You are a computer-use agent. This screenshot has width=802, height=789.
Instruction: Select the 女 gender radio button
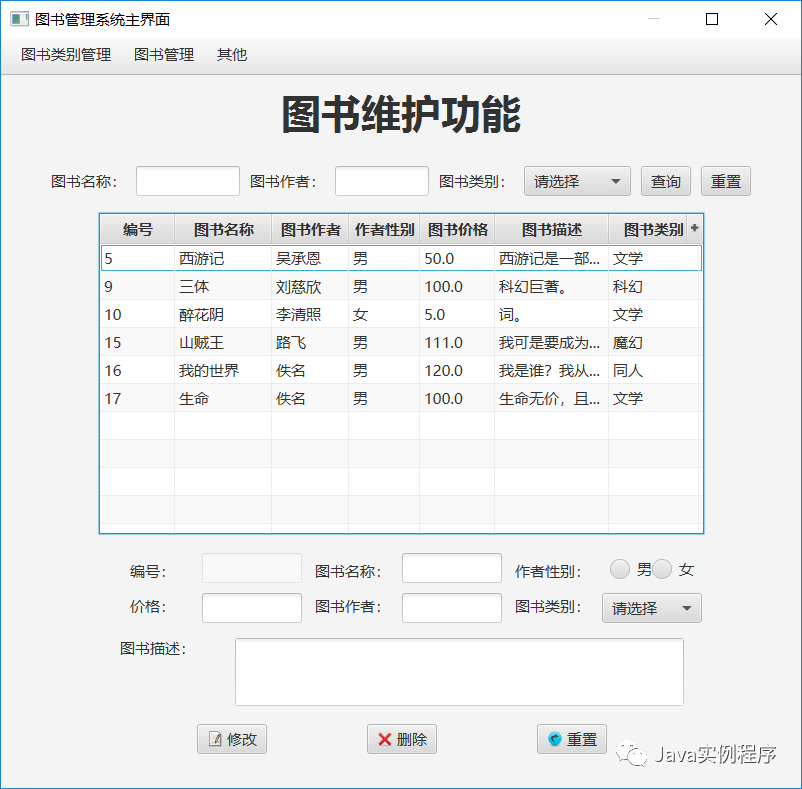tap(661, 569)
